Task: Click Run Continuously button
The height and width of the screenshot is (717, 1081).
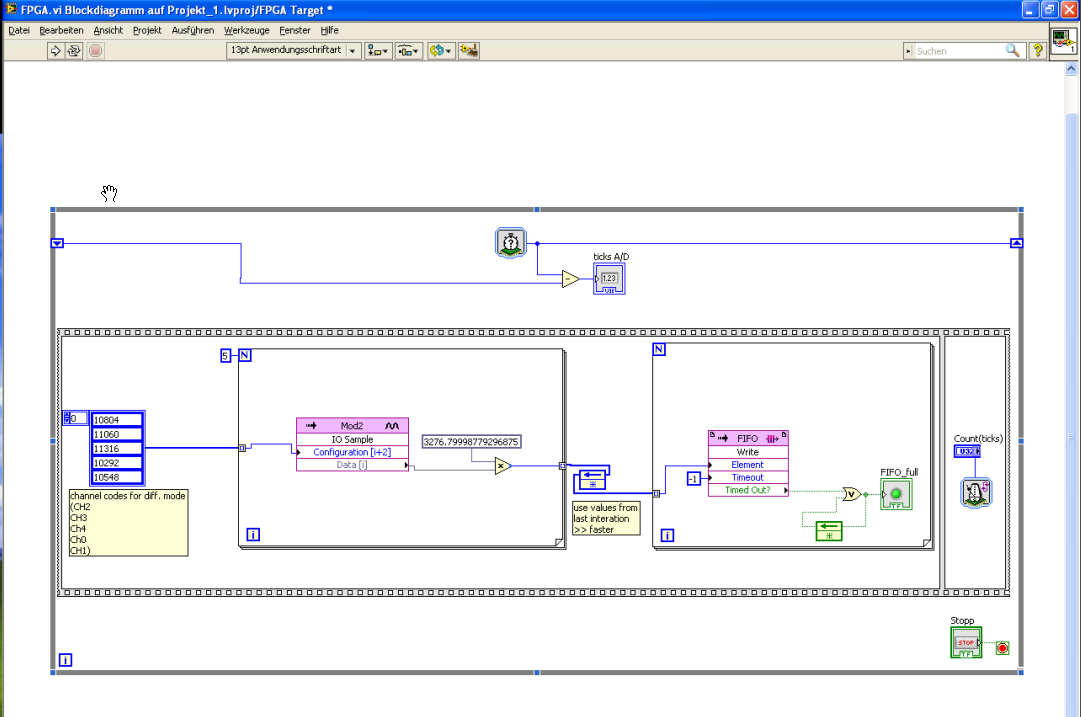Action: 74,50
